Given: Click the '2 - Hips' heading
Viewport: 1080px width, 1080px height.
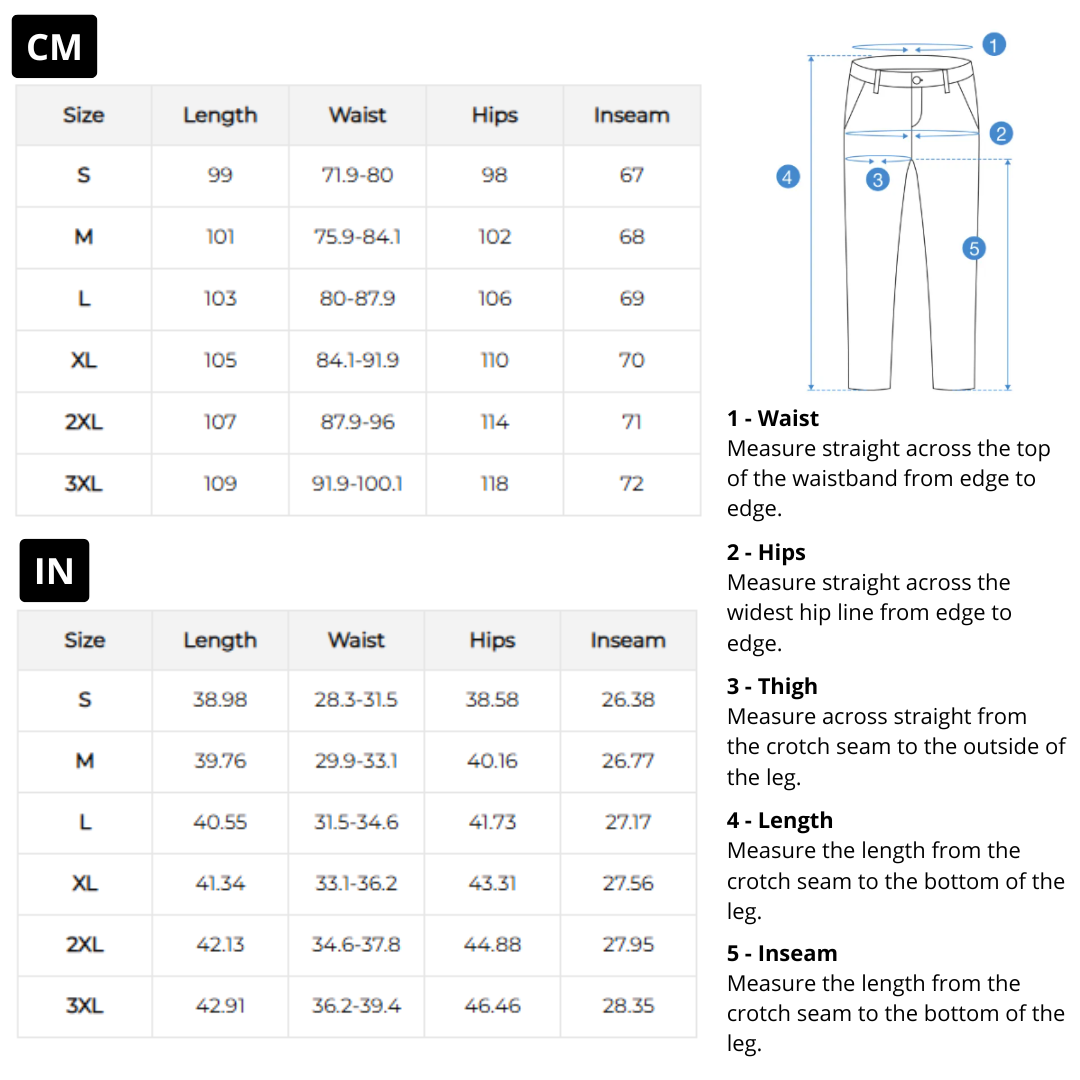Looking at the screenshot, I should (x=766, y=553).
